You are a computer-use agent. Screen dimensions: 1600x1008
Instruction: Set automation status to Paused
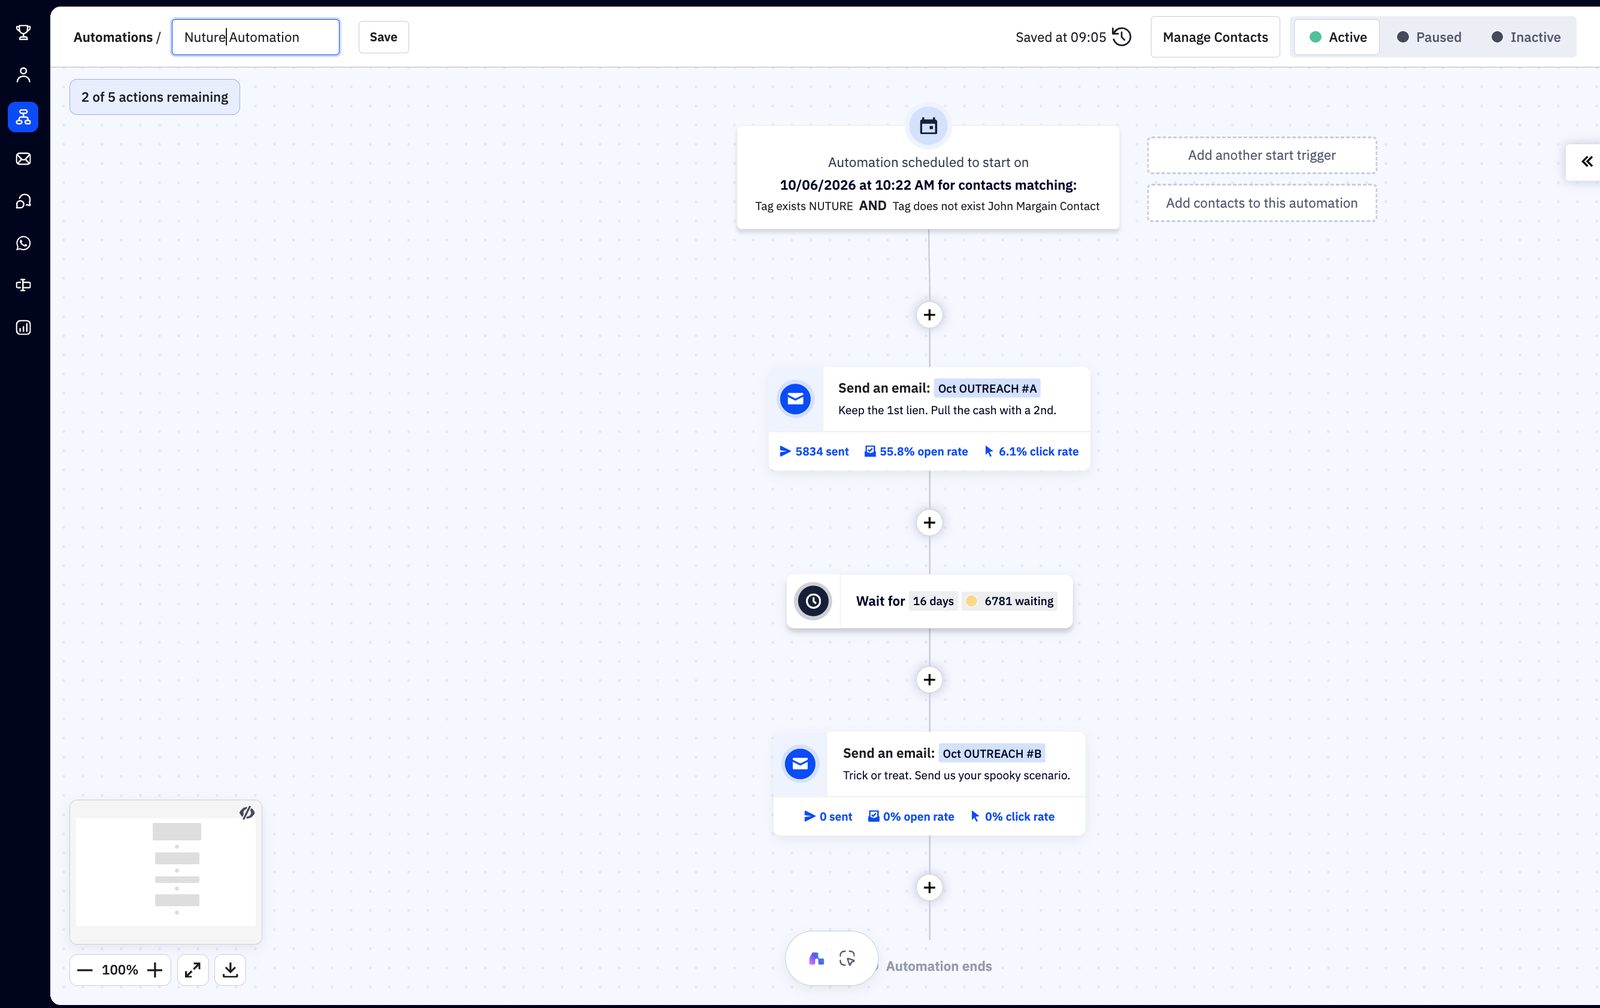(1429, 37)
